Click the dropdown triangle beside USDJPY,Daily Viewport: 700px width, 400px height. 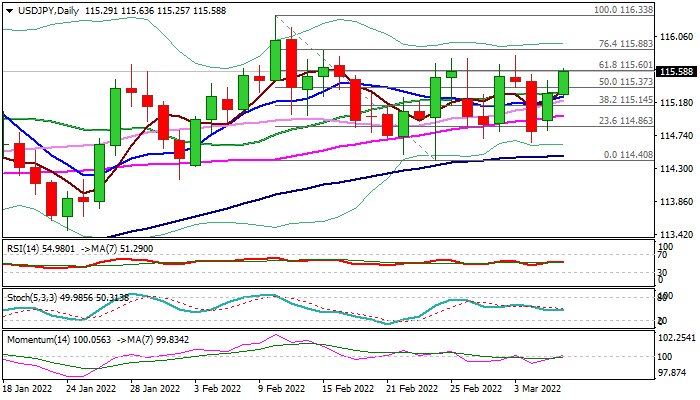pyautogui.click(x=9, y=11)
